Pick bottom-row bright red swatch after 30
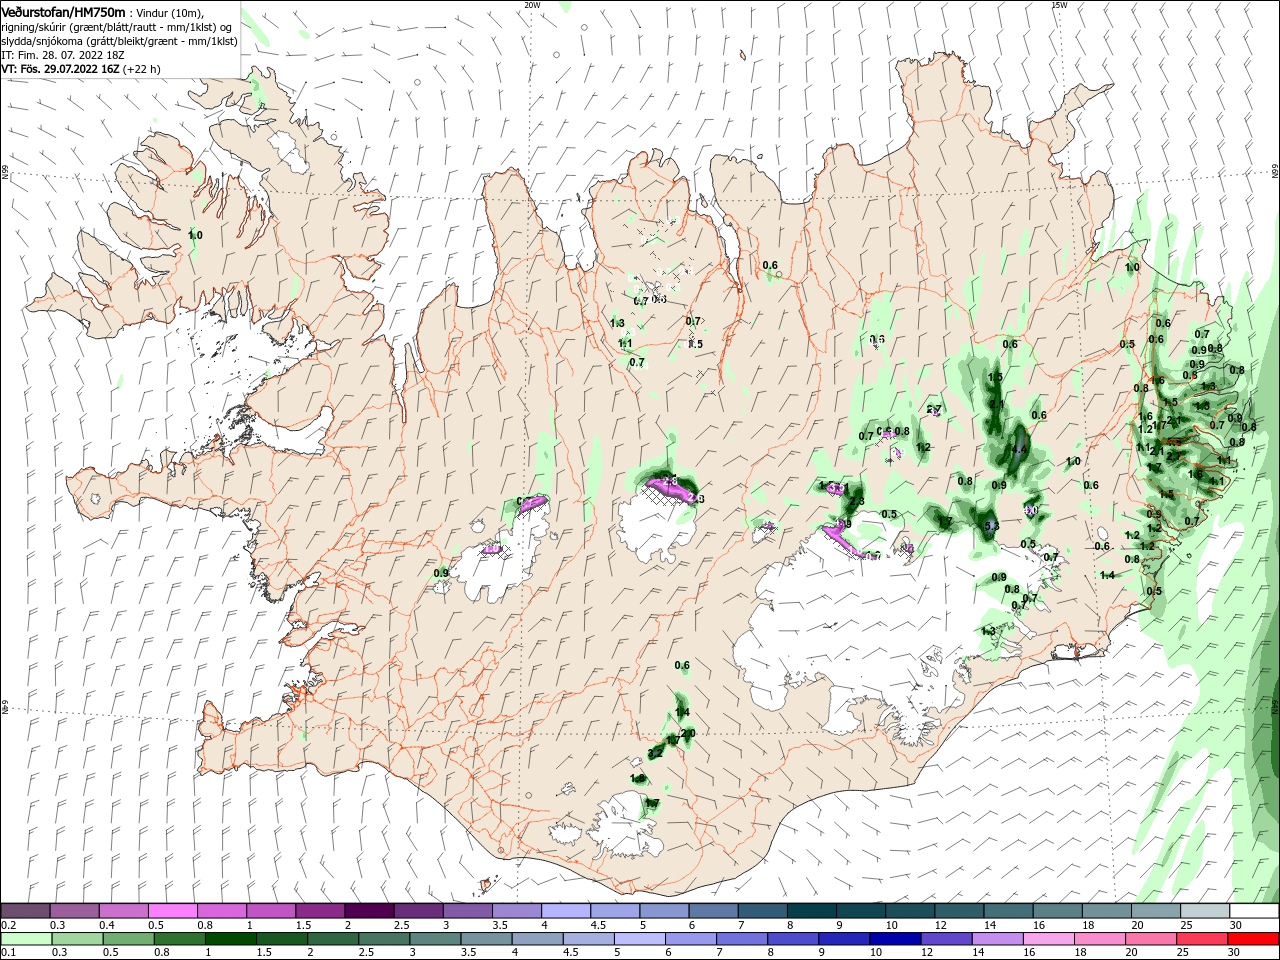Screen dimensions: 1280x960 [x=1253, y=939]
